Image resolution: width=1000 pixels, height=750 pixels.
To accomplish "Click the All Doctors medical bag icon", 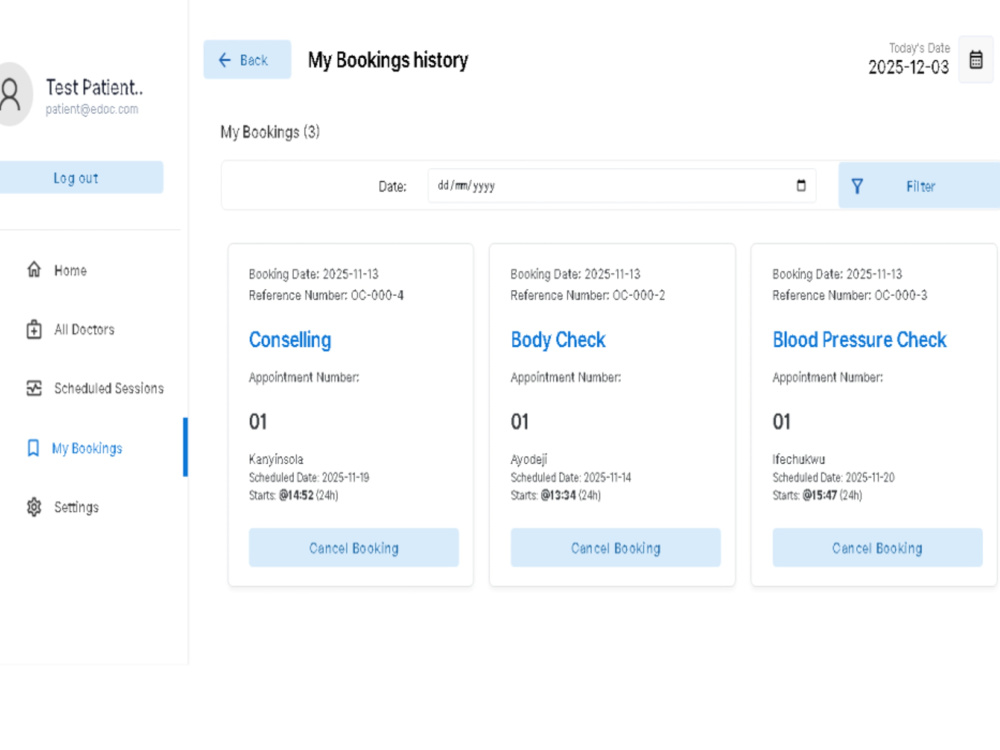I will [x=34, y=329].
